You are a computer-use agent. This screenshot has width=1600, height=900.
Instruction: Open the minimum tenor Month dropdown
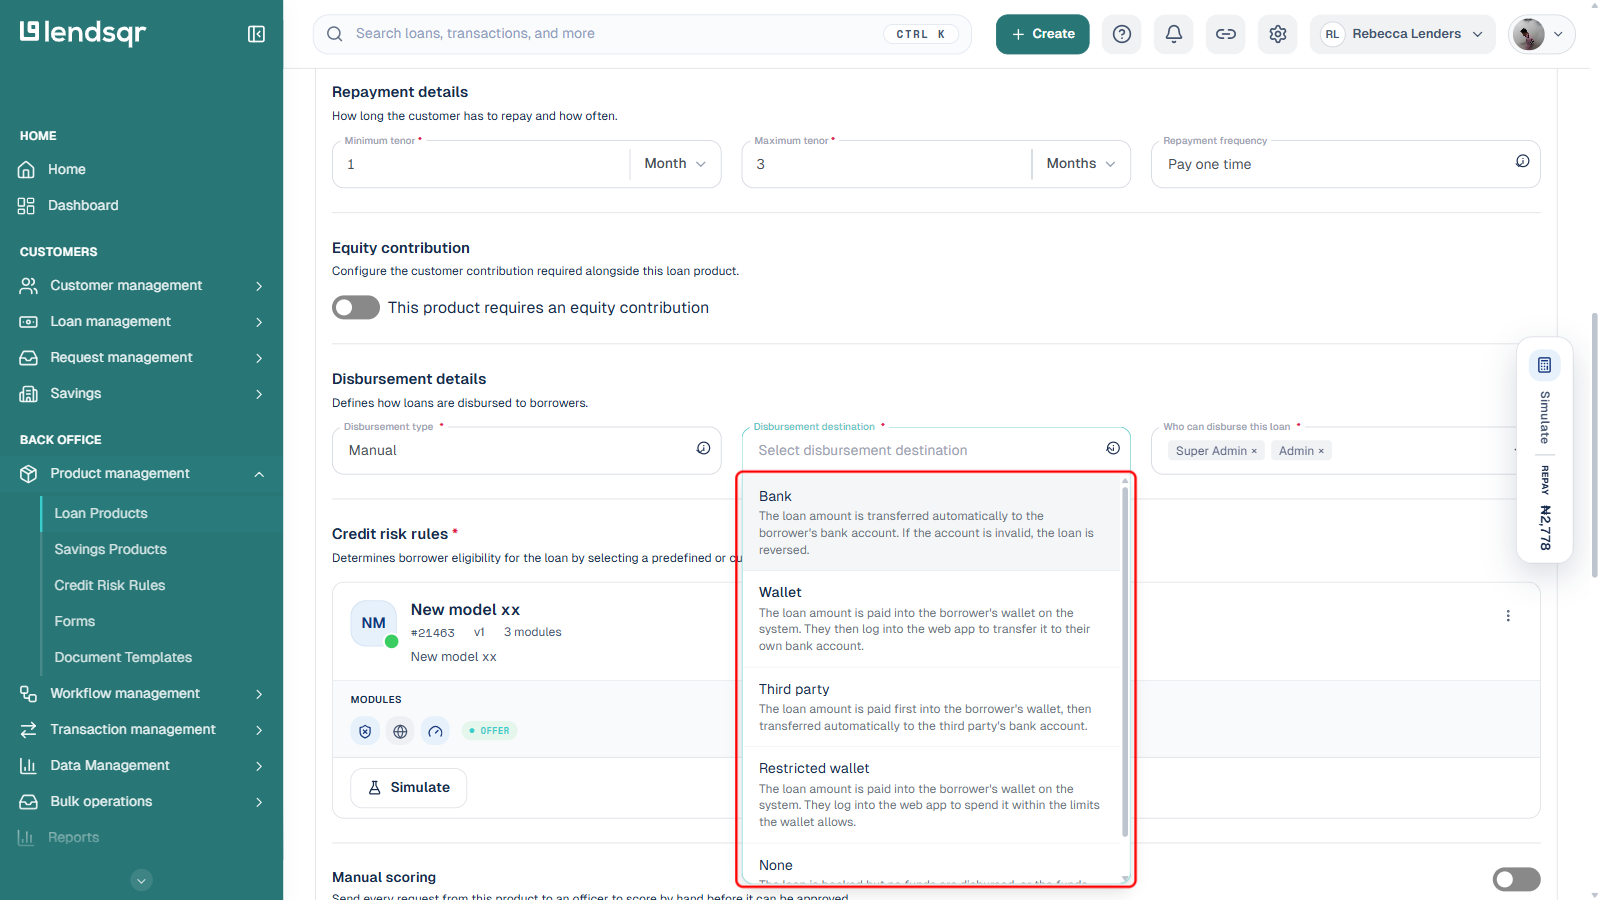pyautogui.click(x=675, y=164)
